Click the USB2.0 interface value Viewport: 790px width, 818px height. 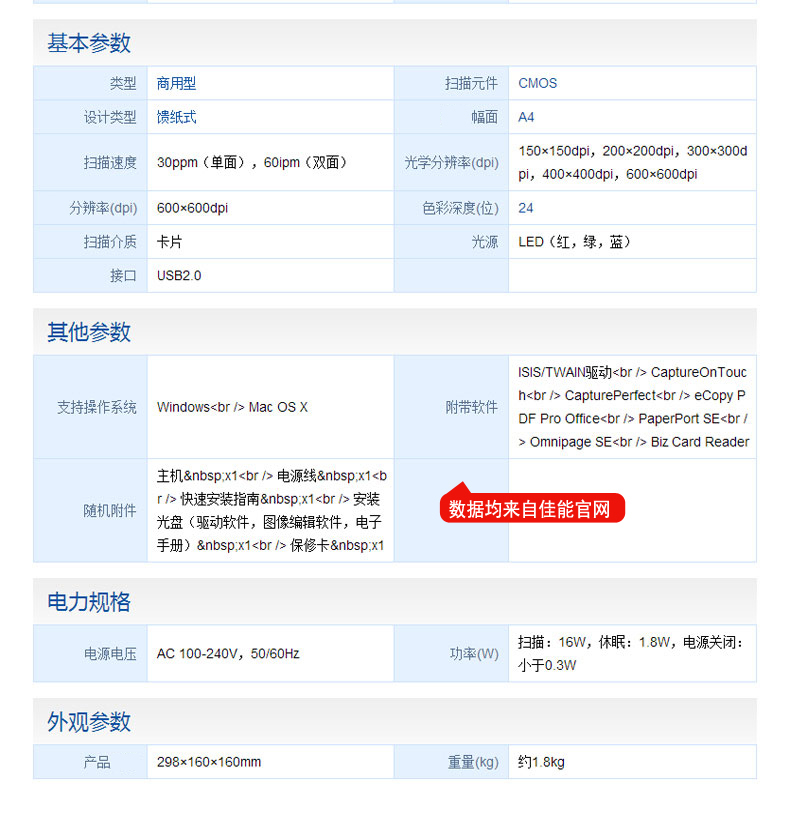coord(179,275)
